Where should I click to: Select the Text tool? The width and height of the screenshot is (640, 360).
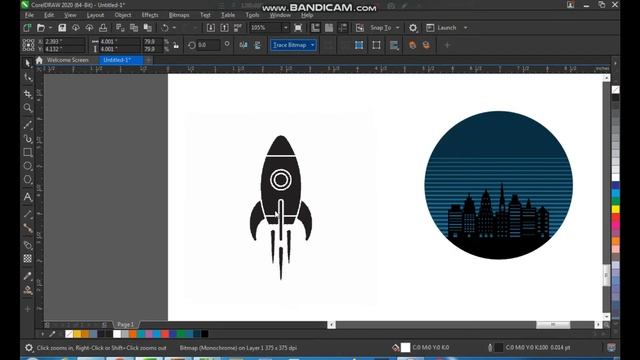click(x=28, y=197)
